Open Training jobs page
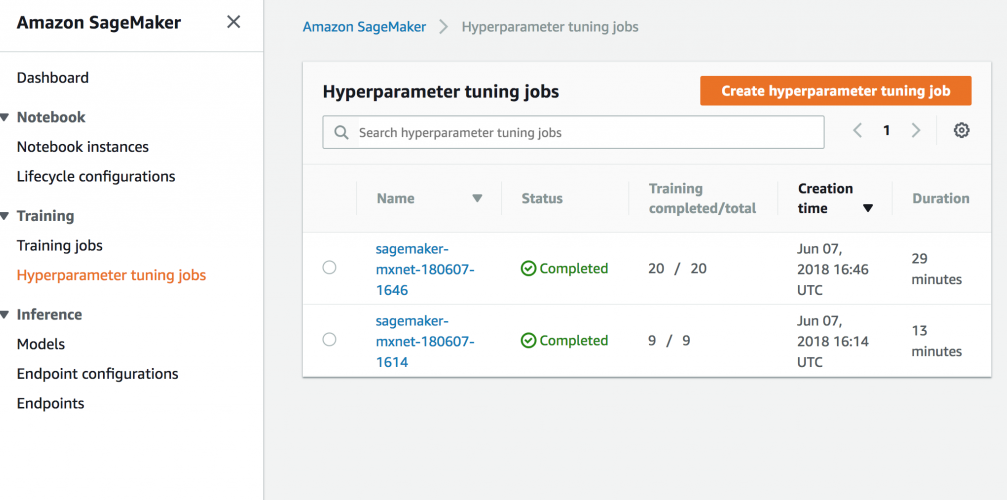Viewport: 1007px width, 500px height. (60, 246)
